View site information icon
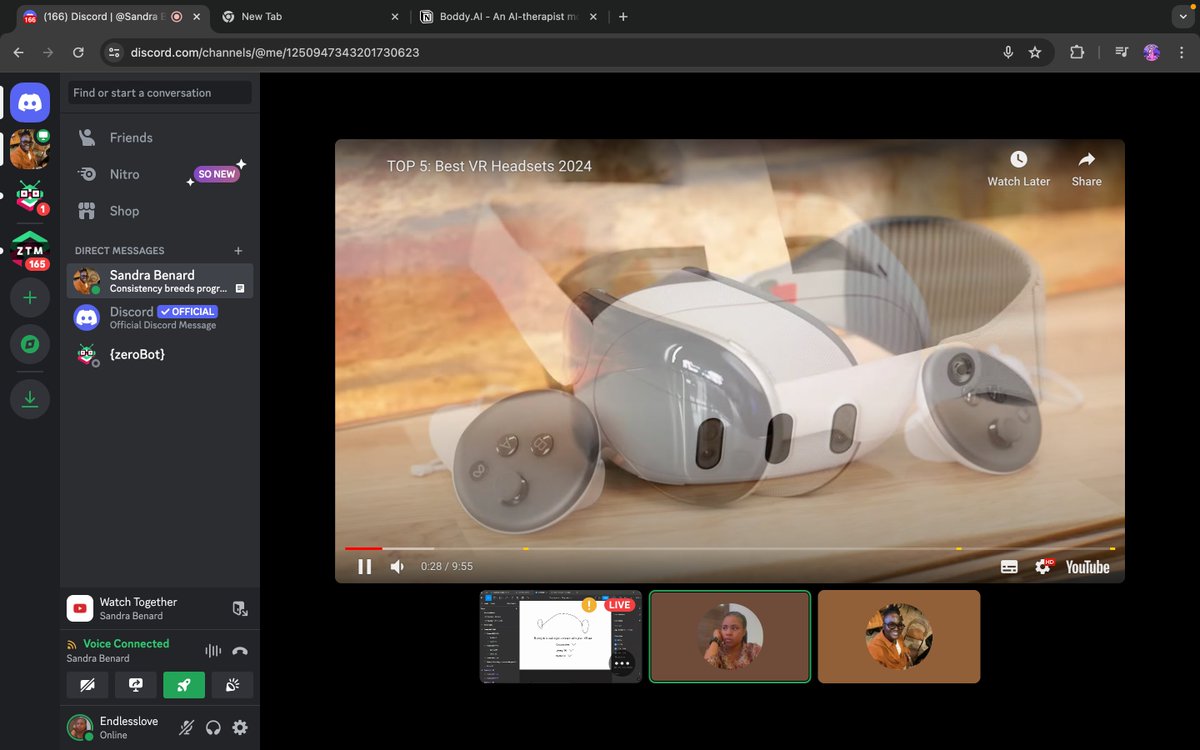1200x750 pixels. [113, 52]
